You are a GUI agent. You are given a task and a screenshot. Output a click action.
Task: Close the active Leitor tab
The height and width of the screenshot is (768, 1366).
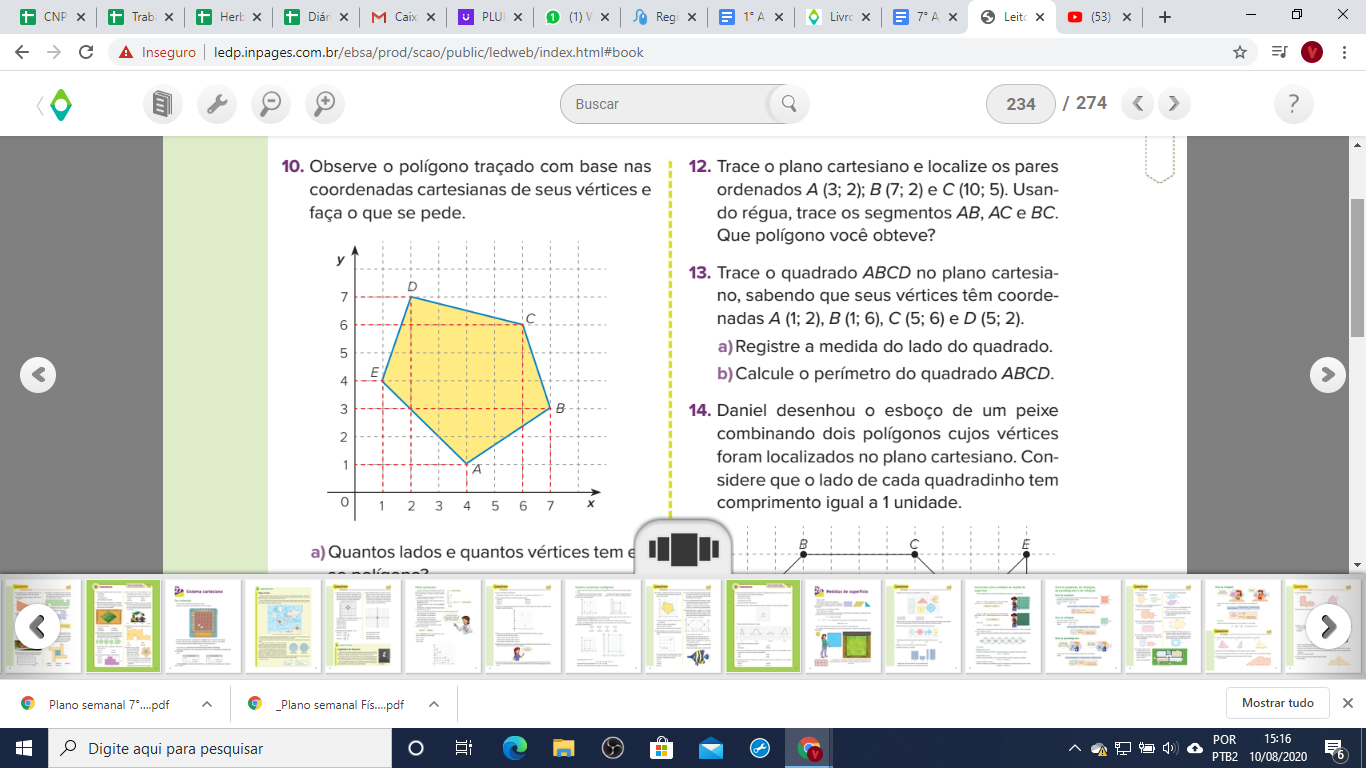pos(1042,17)
